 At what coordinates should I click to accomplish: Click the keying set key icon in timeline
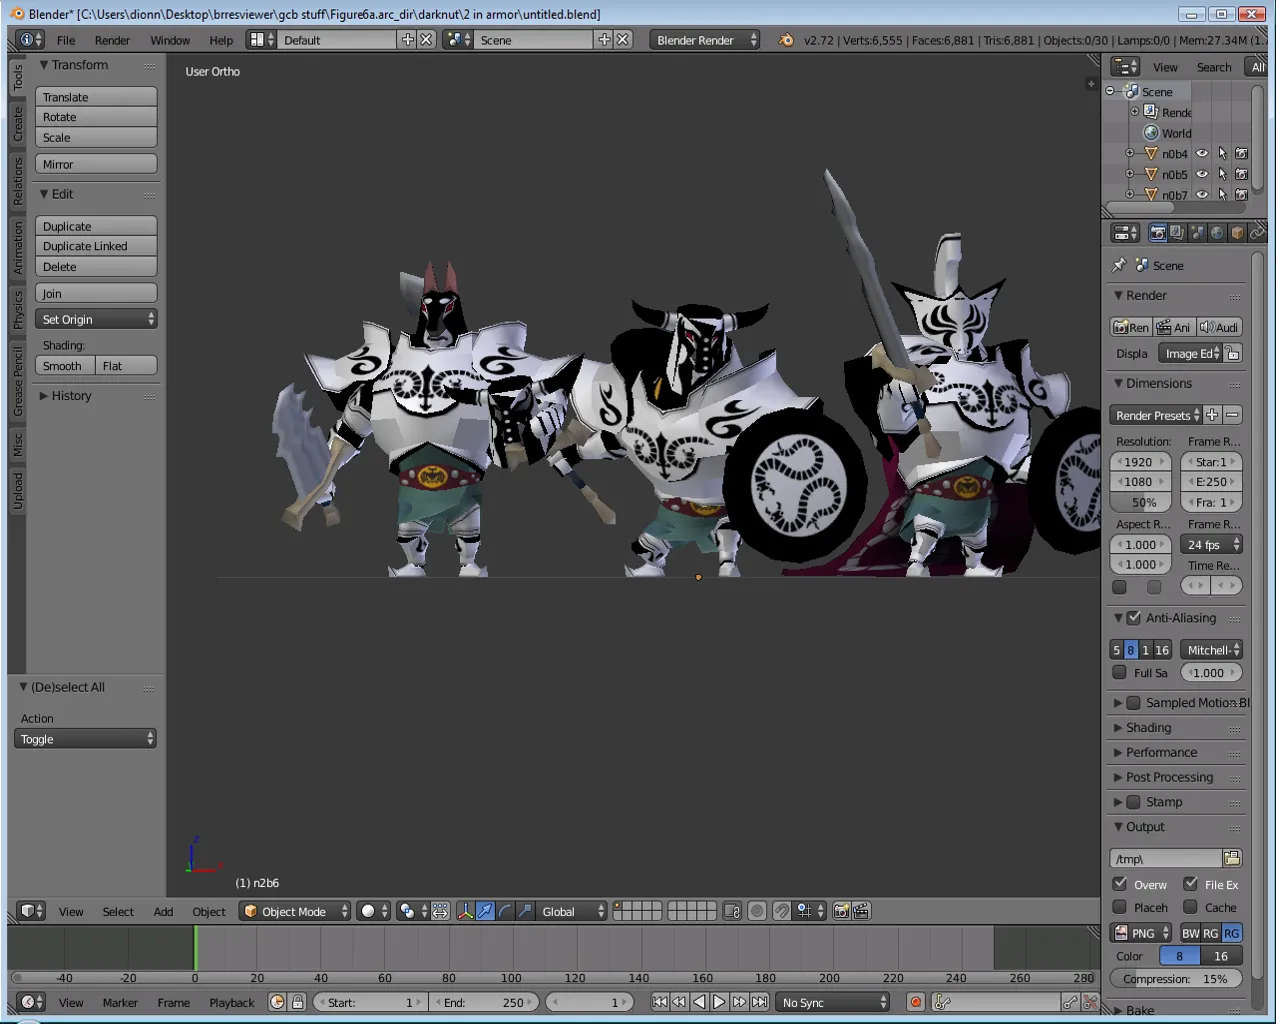[941, 1002]
